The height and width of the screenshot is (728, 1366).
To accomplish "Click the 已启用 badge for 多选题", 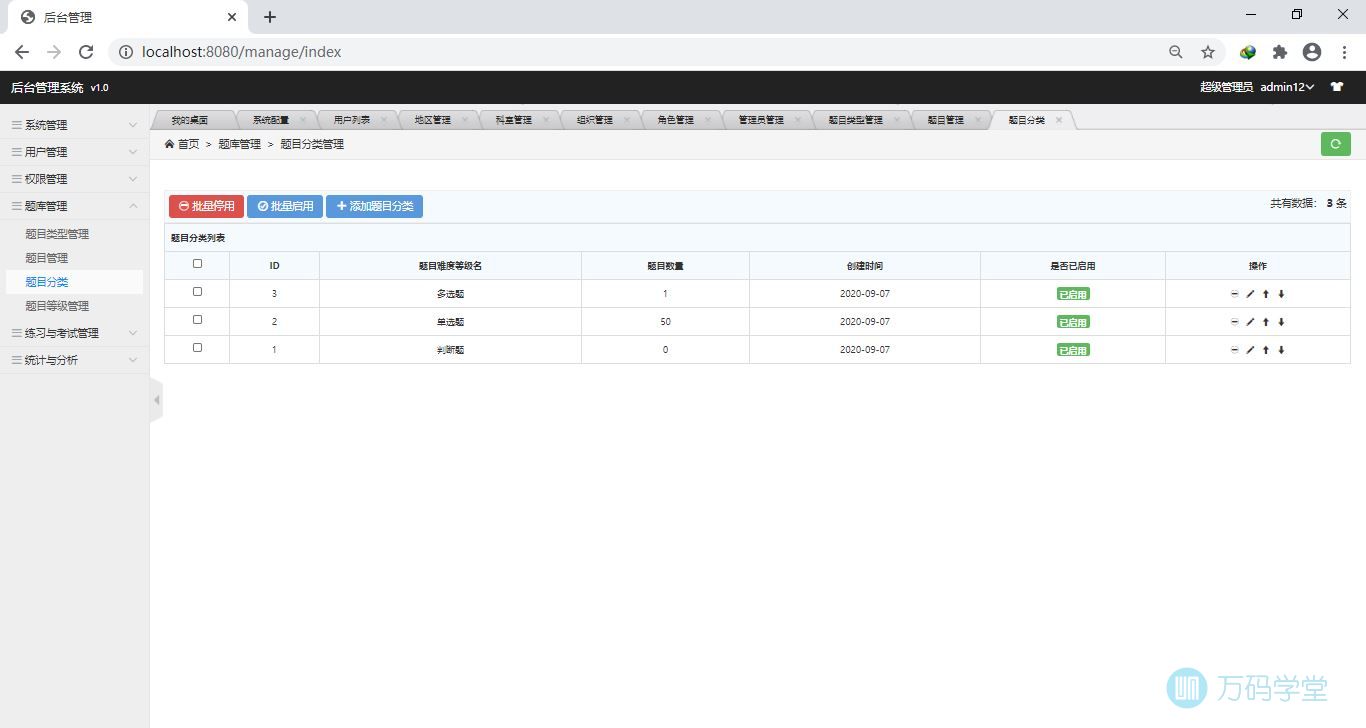I will 1073,294.
